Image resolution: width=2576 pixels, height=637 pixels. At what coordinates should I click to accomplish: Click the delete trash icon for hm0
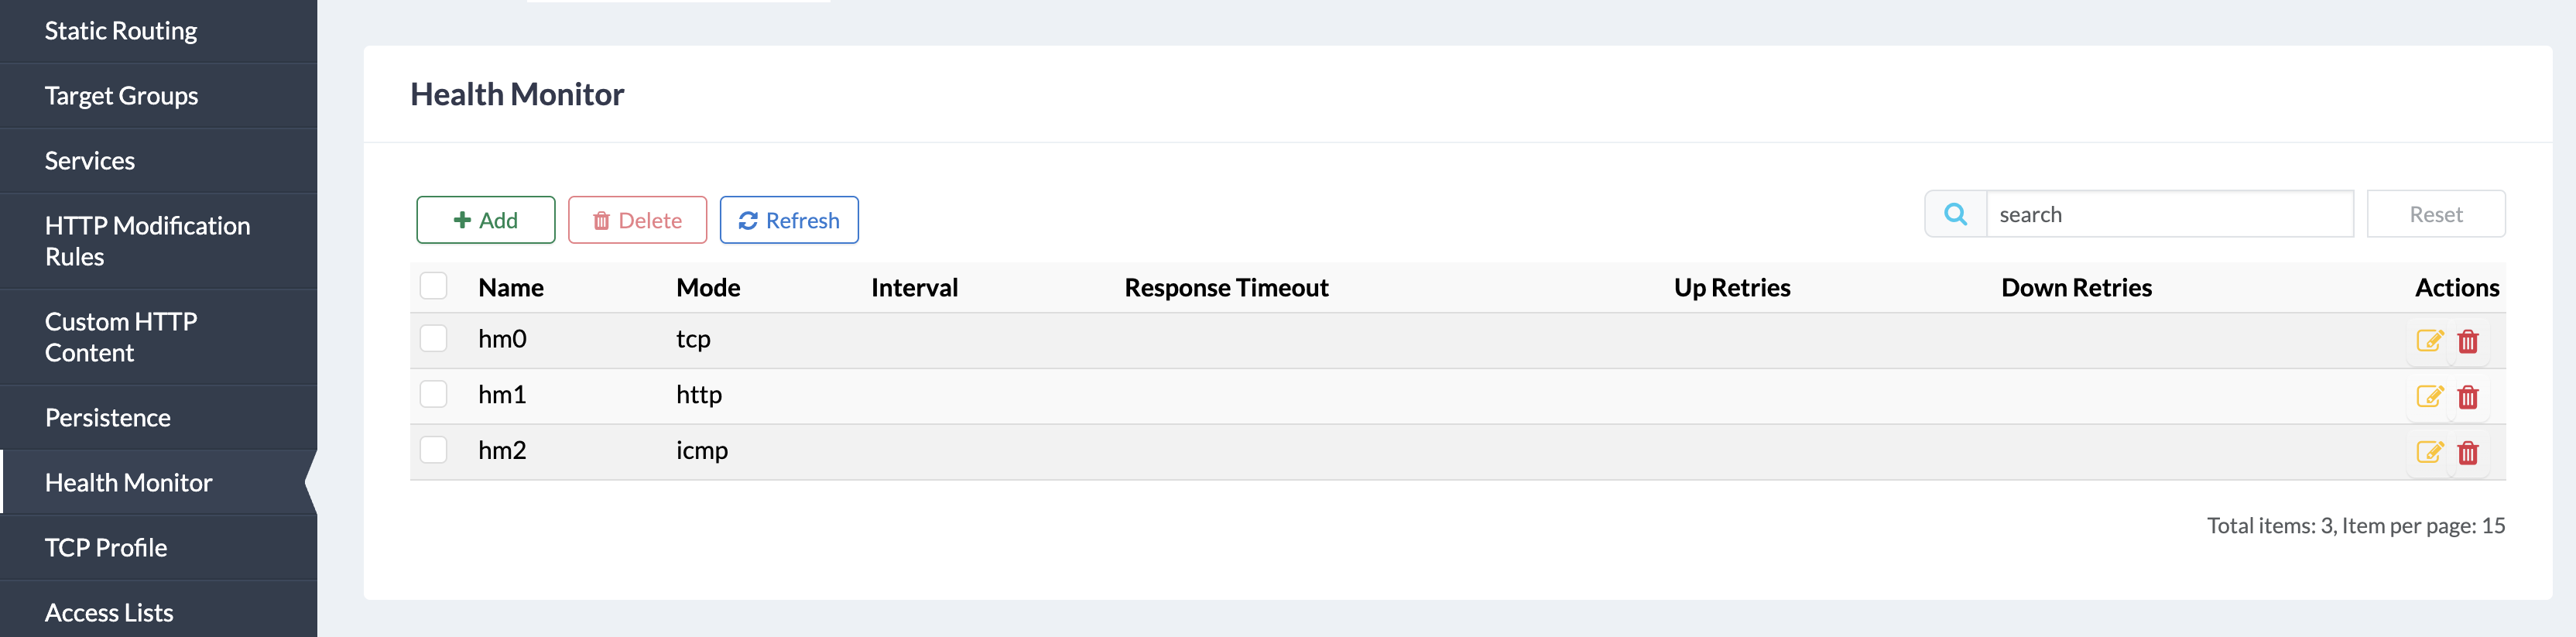[2468, 342]
